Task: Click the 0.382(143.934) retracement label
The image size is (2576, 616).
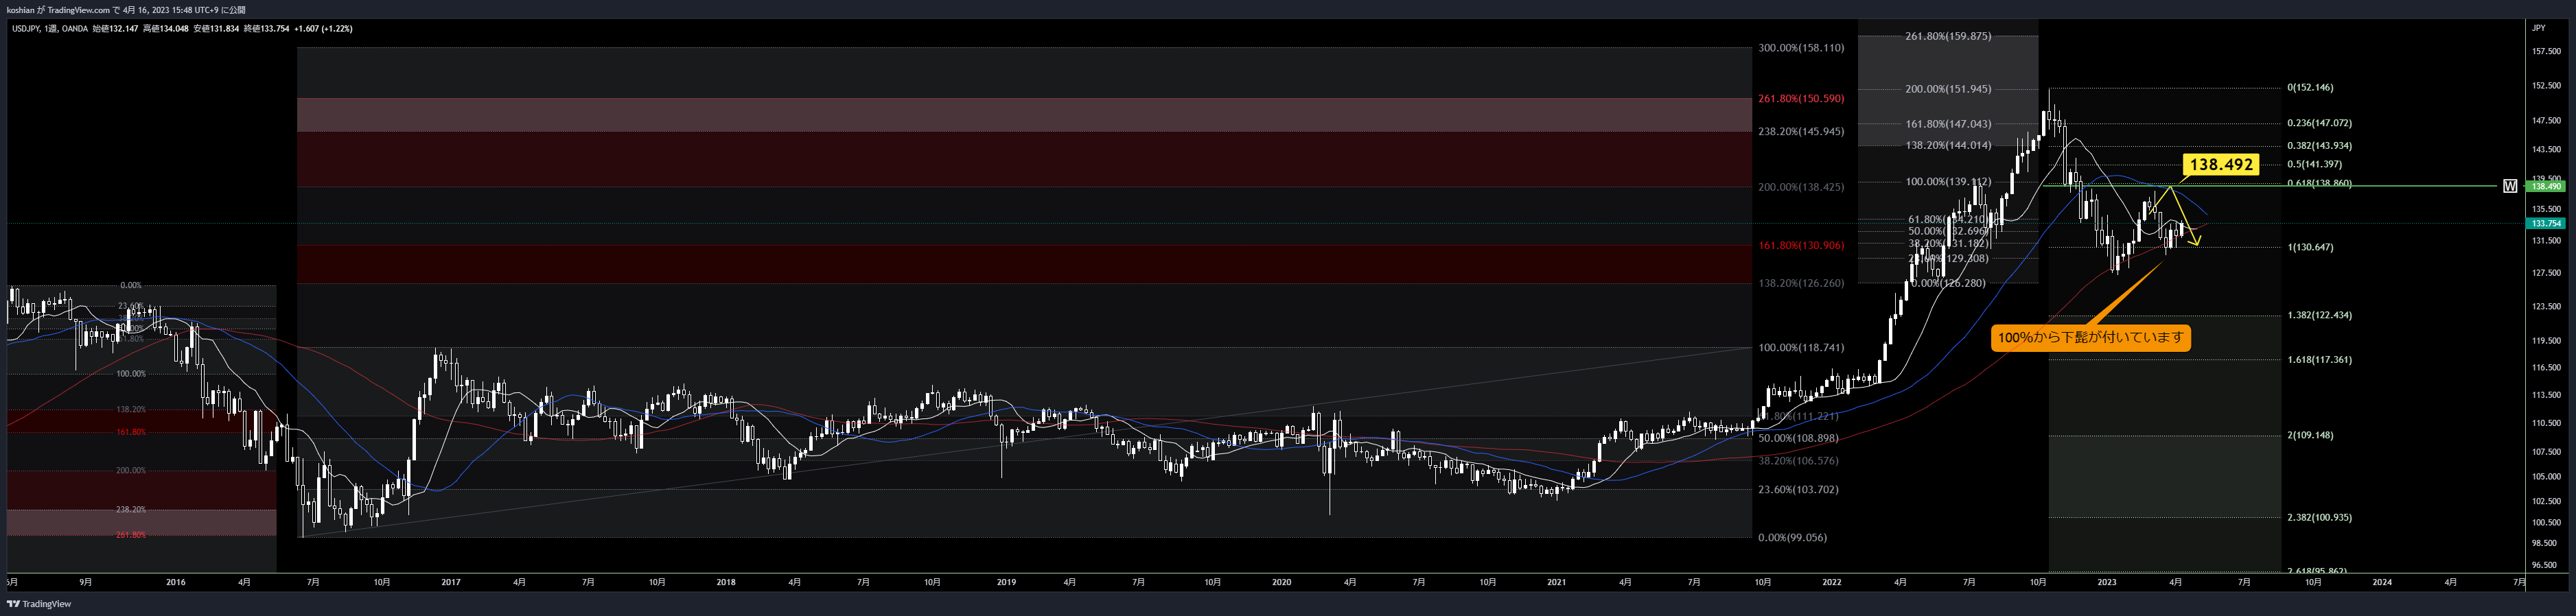Action: [2319, 146]
